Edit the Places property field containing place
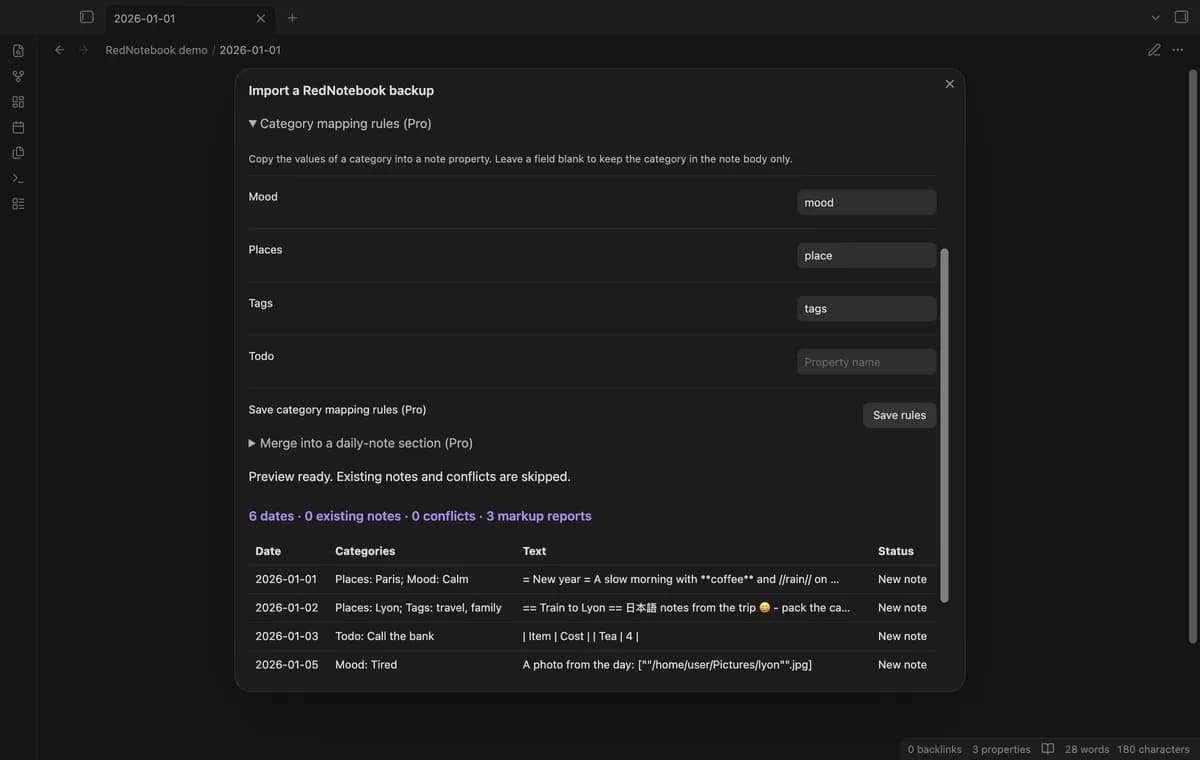 [x=867, y=256]
